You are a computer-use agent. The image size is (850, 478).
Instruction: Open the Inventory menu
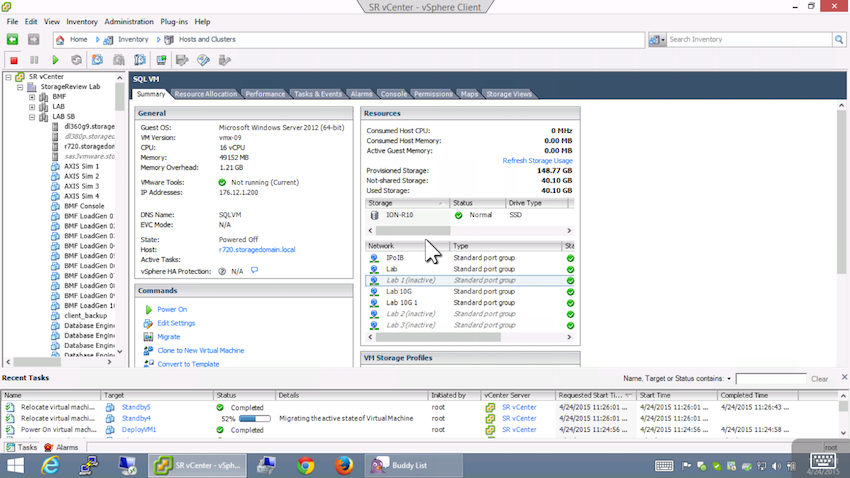click(82, 22)
